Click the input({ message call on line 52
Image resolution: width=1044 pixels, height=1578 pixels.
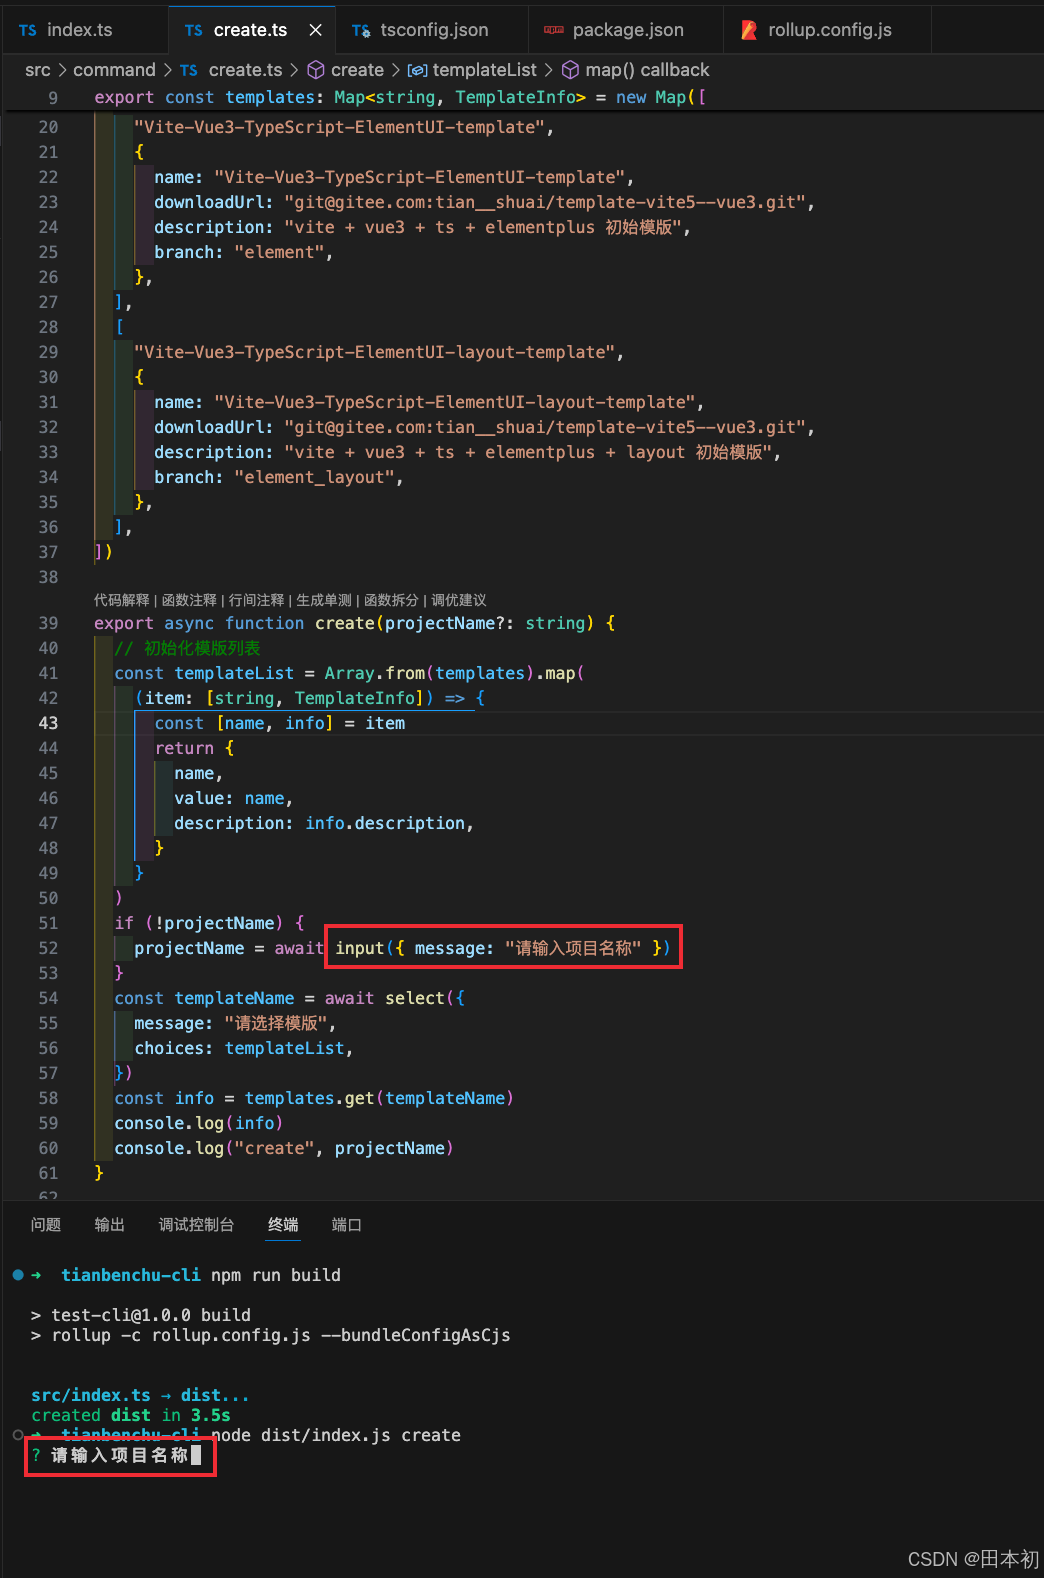tap(503, 948)
